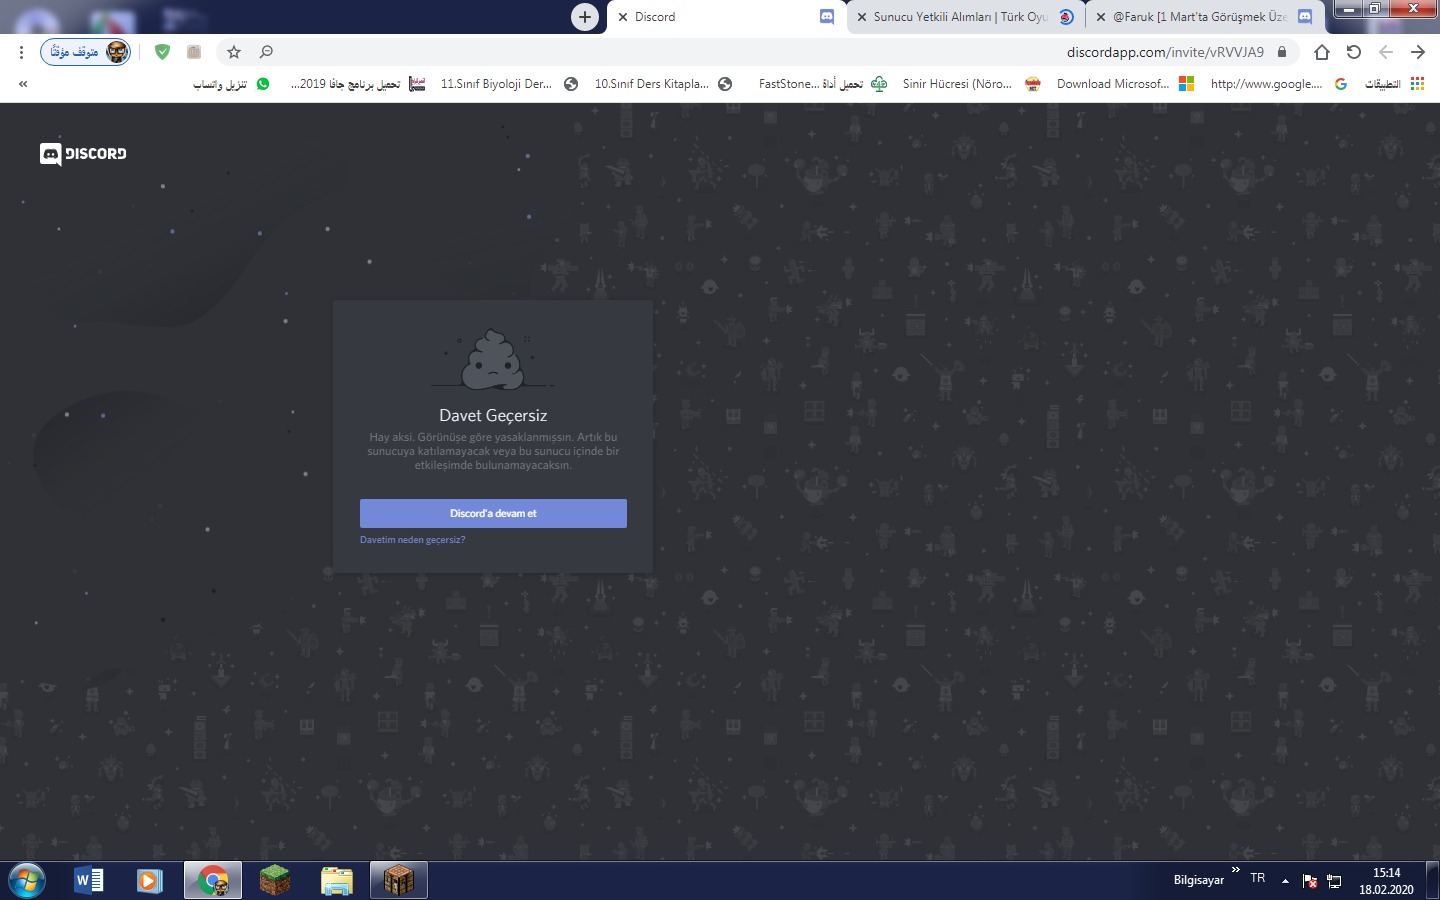Viewport: 1440px width, 900px height.
Task: Expand the Bilgisayar toolbar chevron
Action: (x=1236, y=870)
